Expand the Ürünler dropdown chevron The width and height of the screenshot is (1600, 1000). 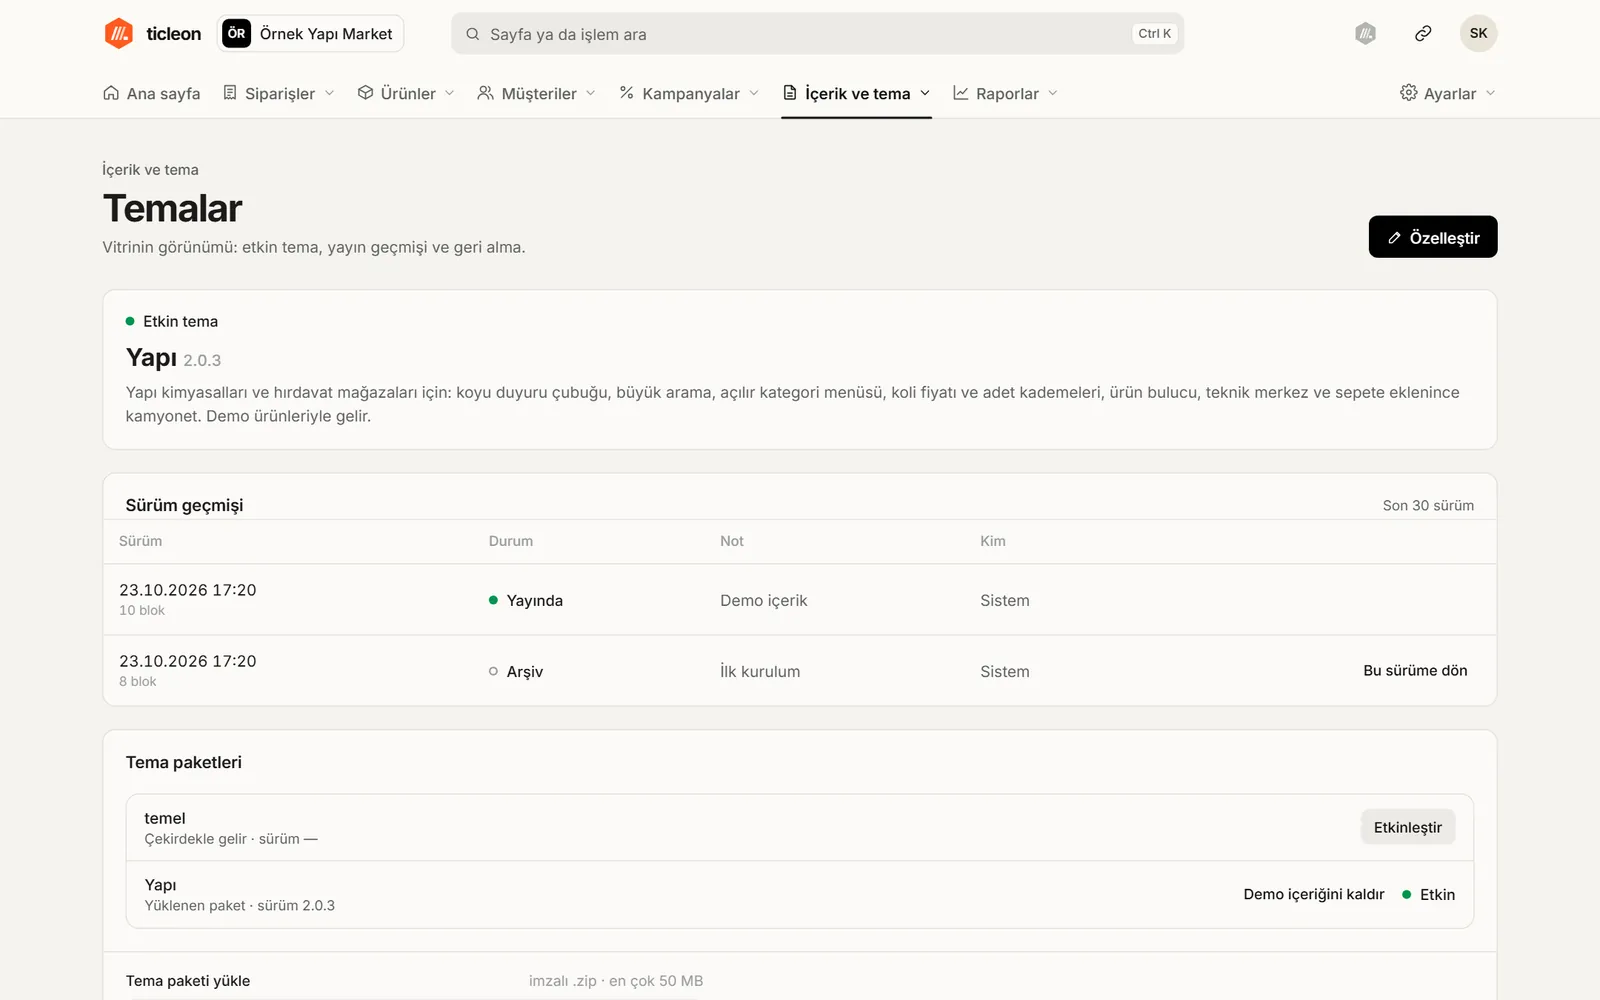pos(449,93)
